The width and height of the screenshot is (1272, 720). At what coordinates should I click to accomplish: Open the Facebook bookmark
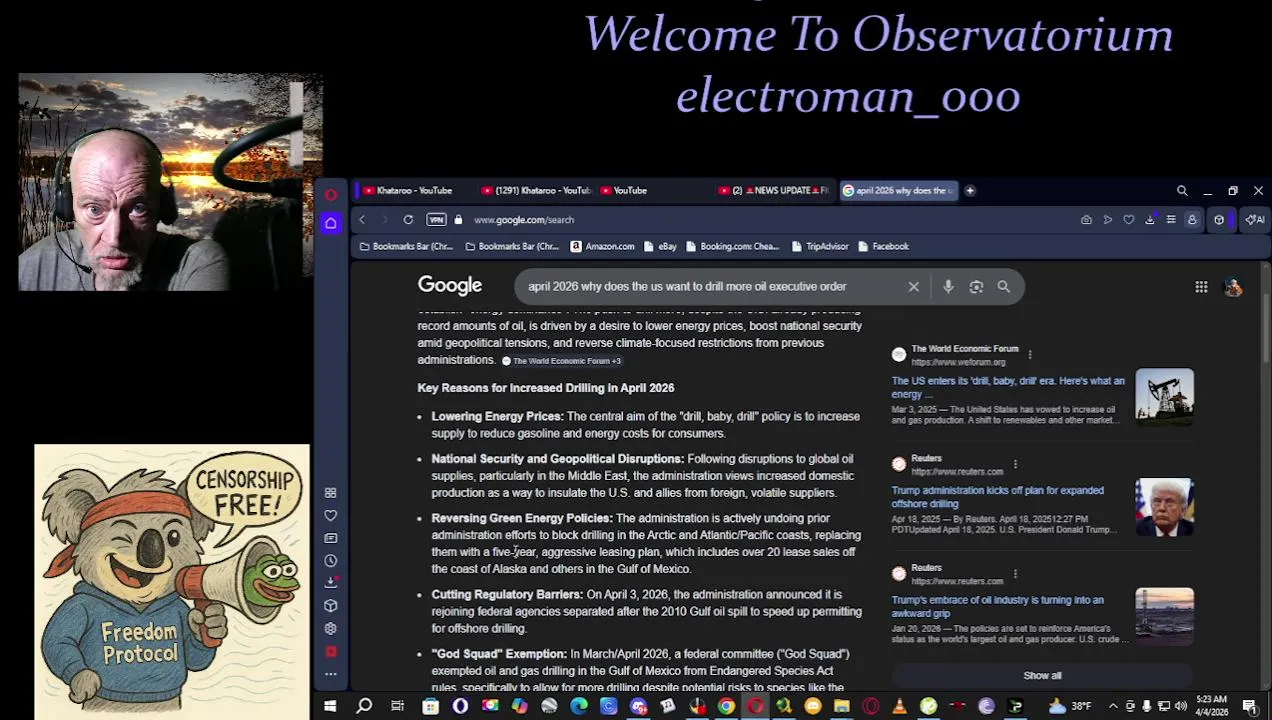883,246
